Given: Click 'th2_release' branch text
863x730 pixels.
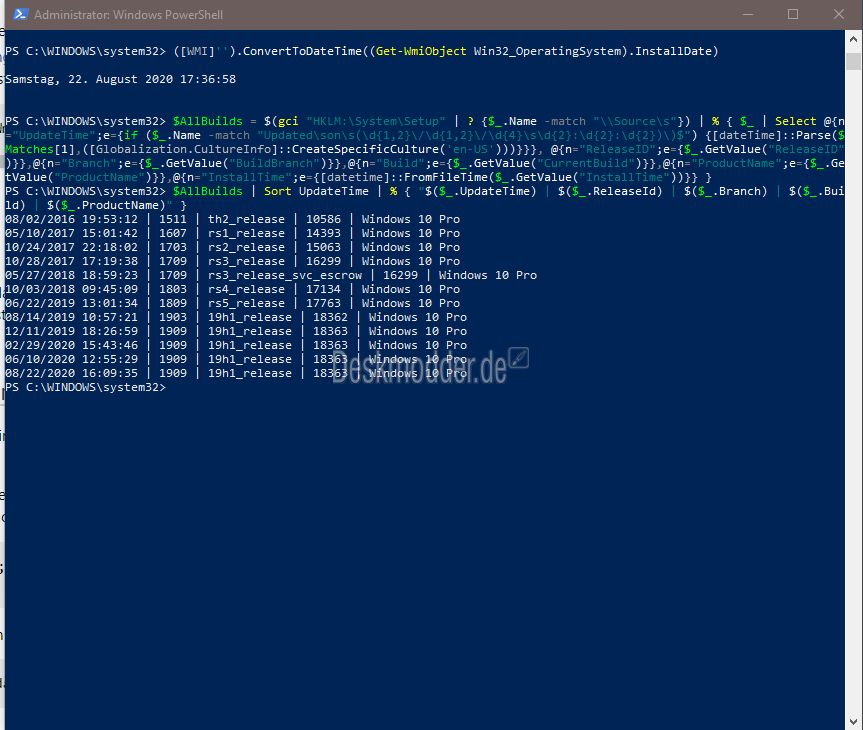Looking at the screenshot, I should click(x=246, y=219).
